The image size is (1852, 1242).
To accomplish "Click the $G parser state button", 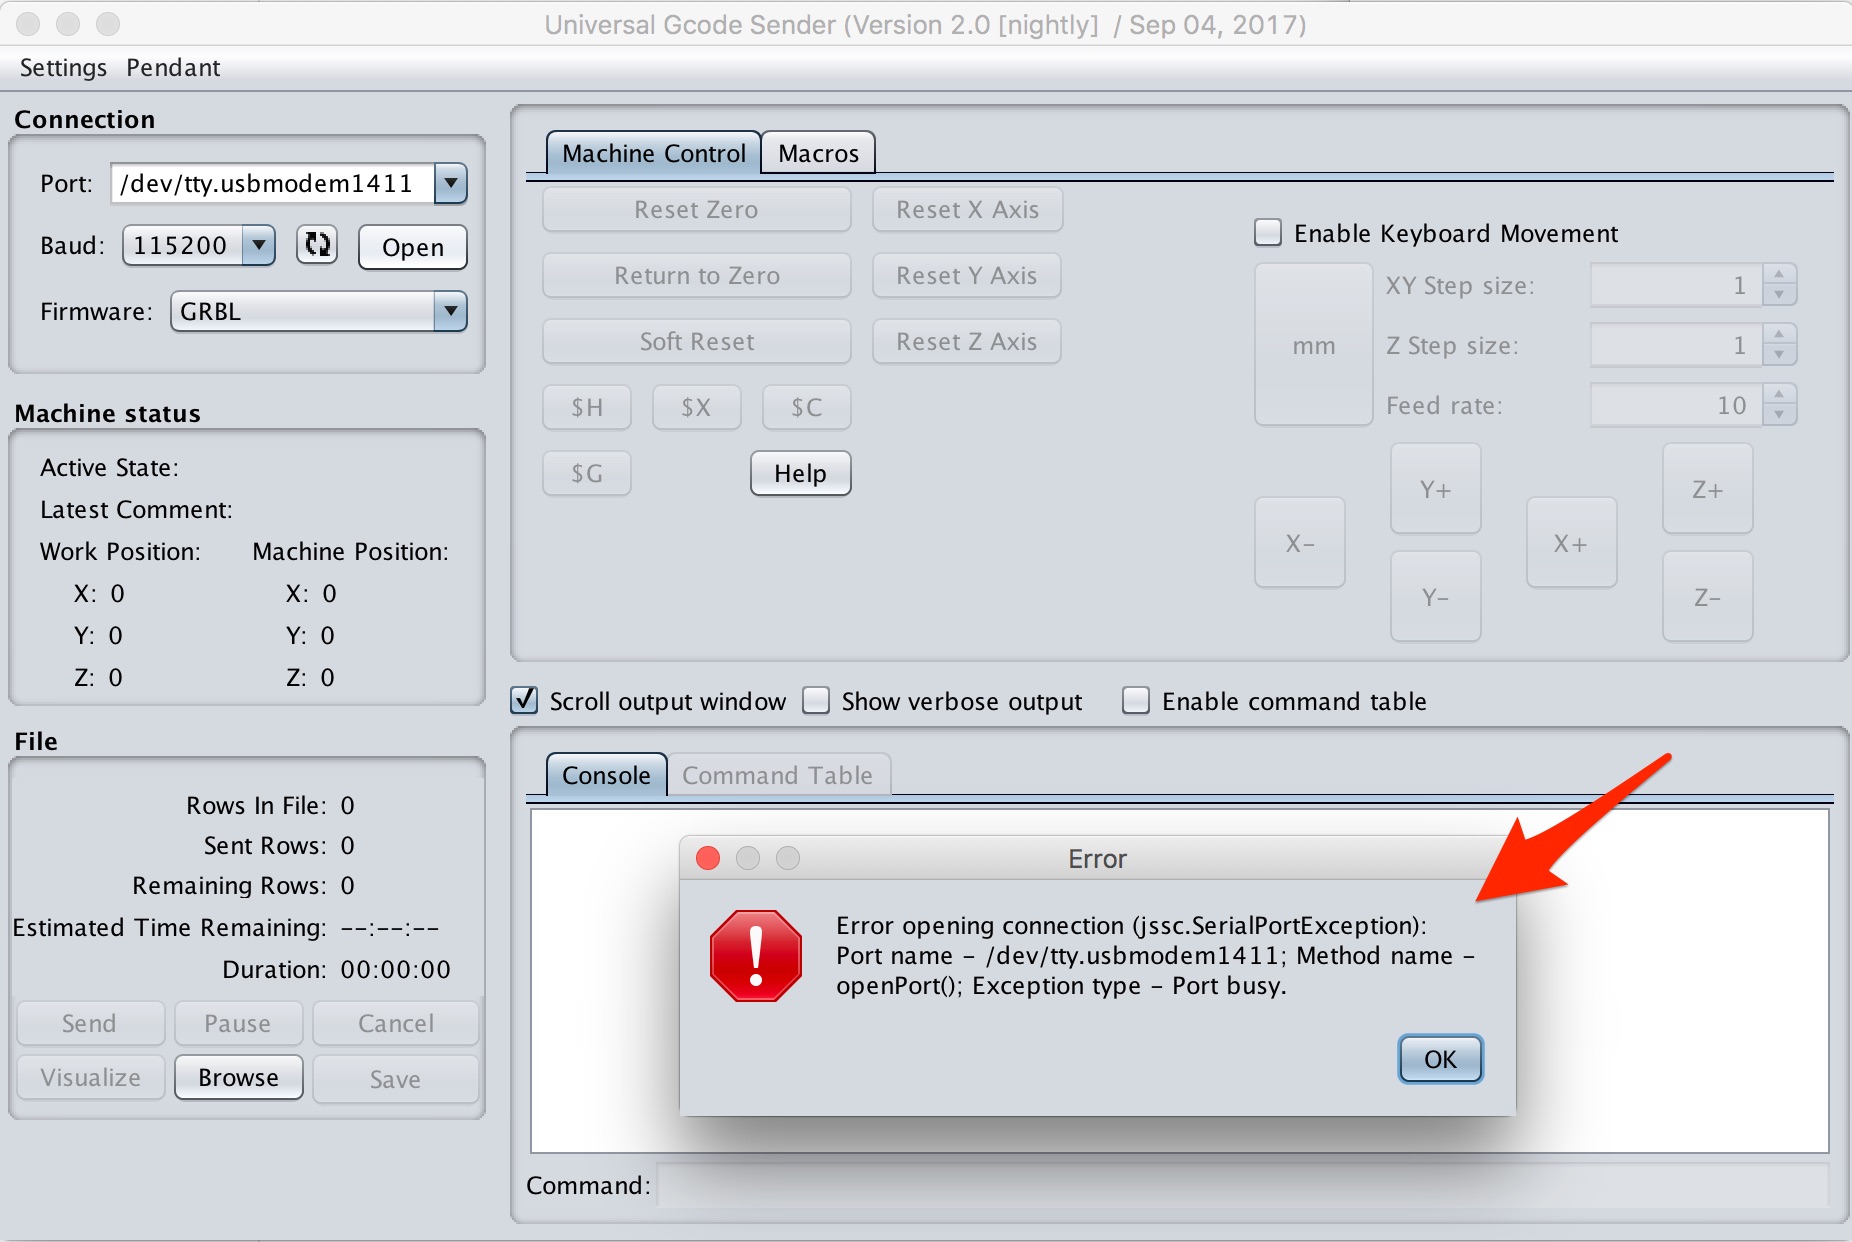I will tap(587, 473).
